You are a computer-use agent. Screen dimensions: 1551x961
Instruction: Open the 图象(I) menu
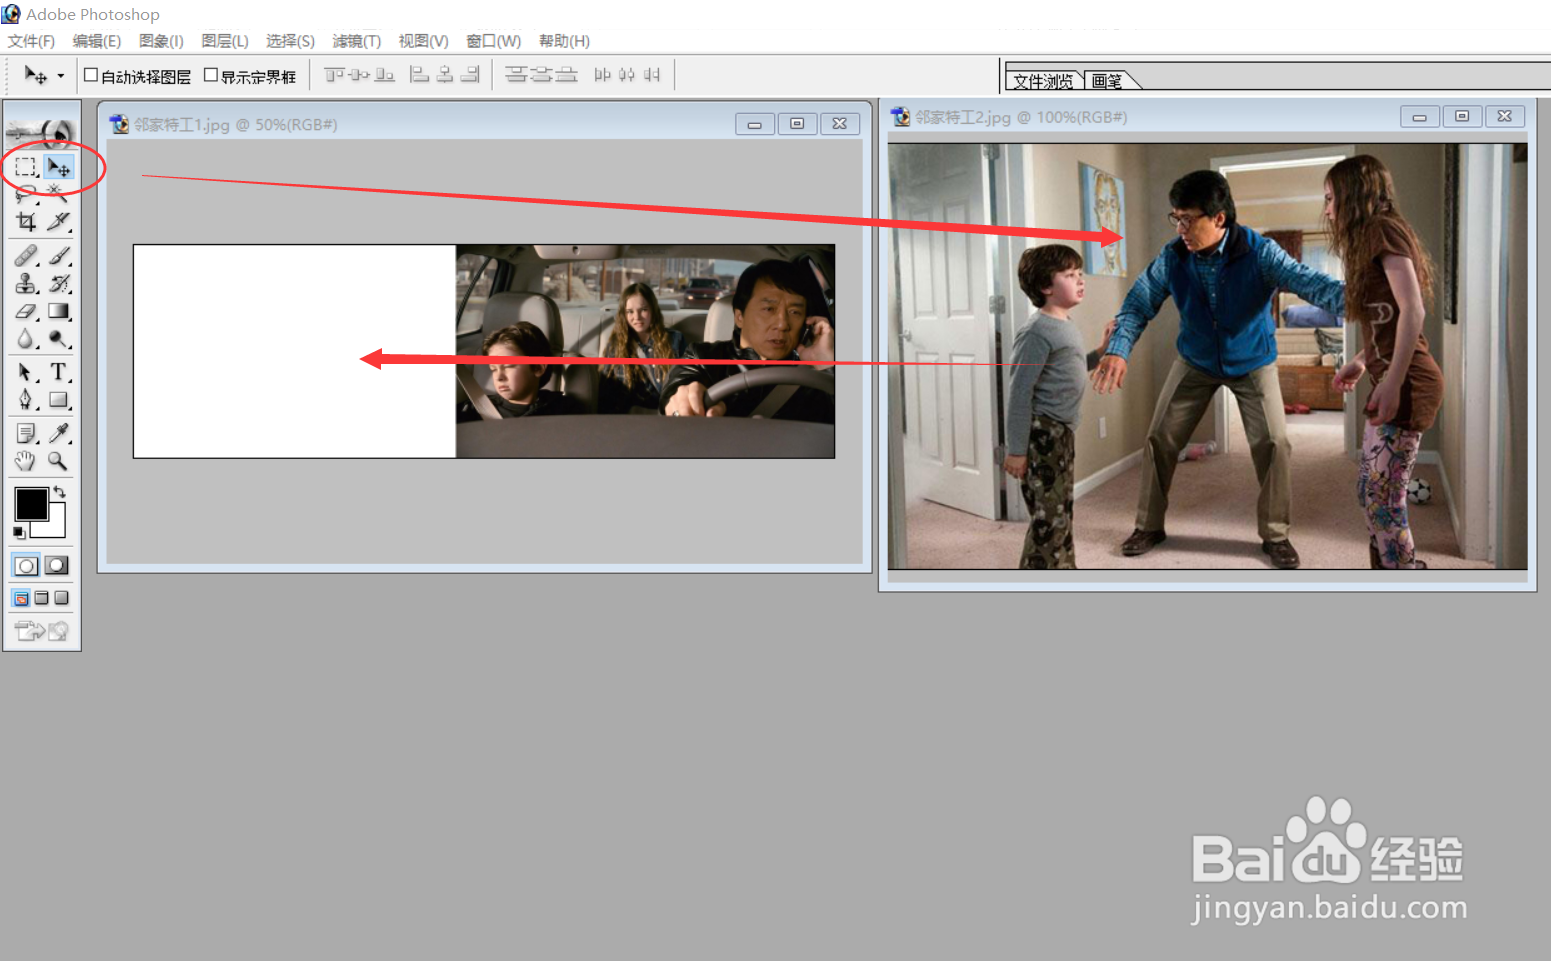pyautogui.click(x=161, y=41)
